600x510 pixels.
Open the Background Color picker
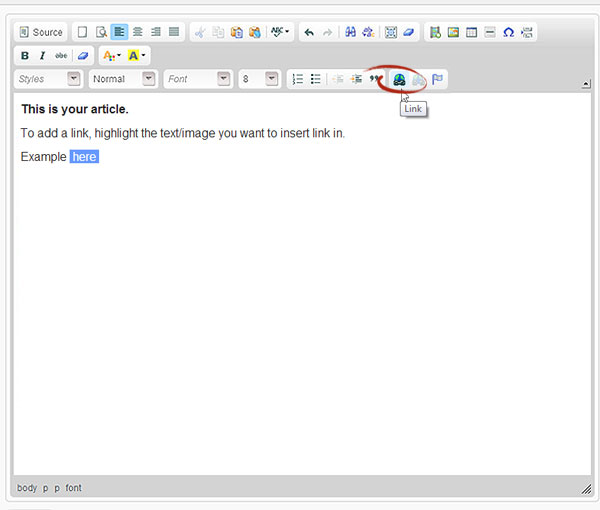click(x=137, y=56)
